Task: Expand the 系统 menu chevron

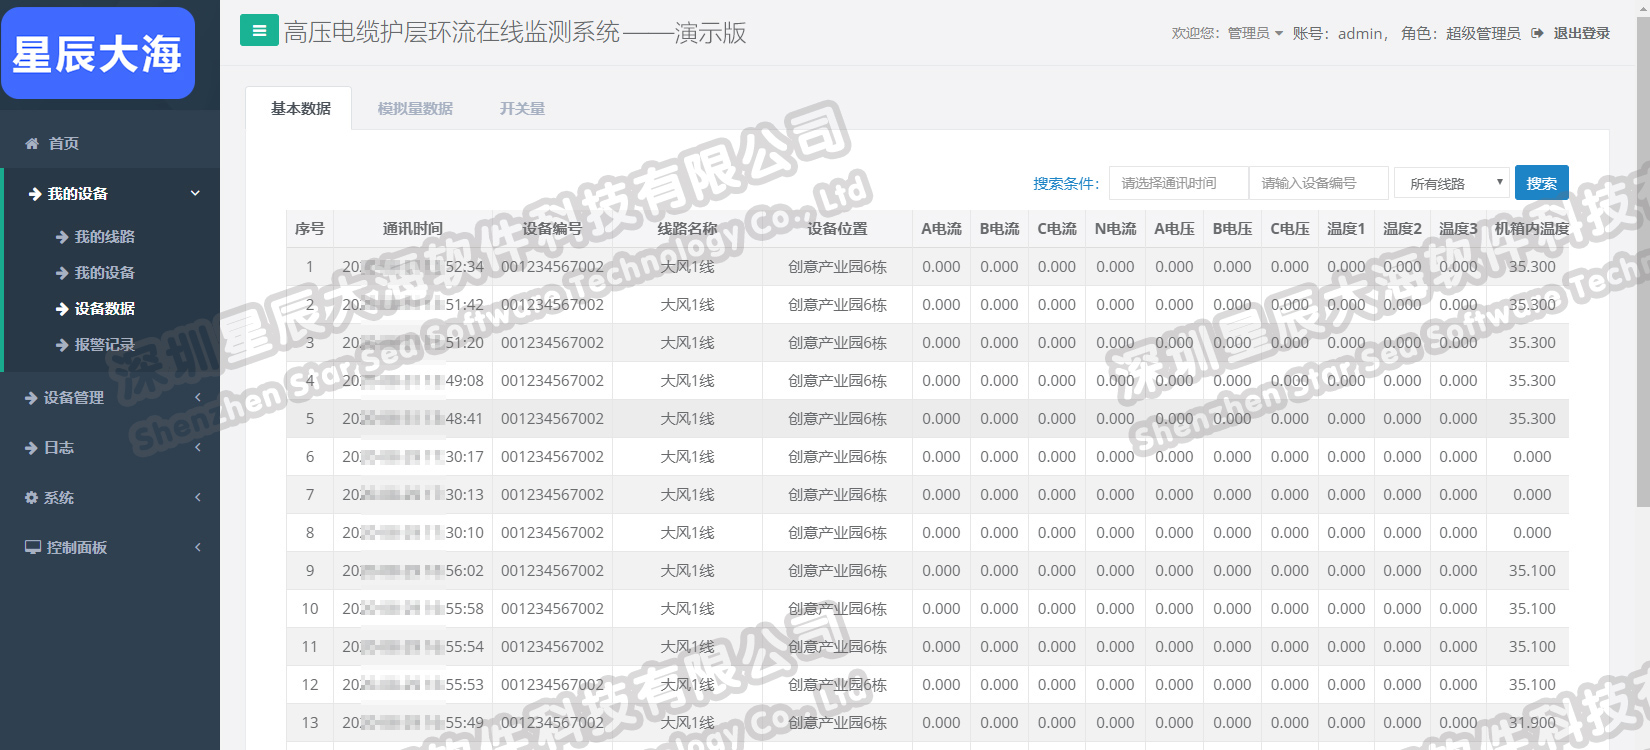Action: click(x=198, y=497)
